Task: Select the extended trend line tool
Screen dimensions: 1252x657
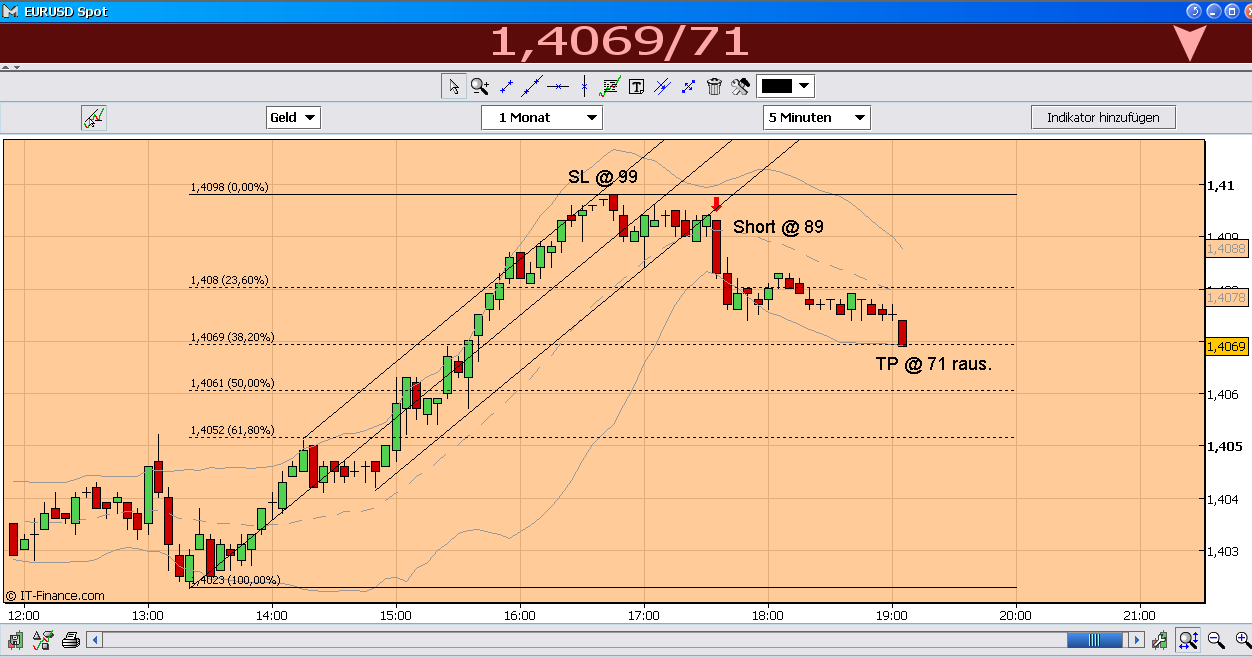Action: point(532,86)
